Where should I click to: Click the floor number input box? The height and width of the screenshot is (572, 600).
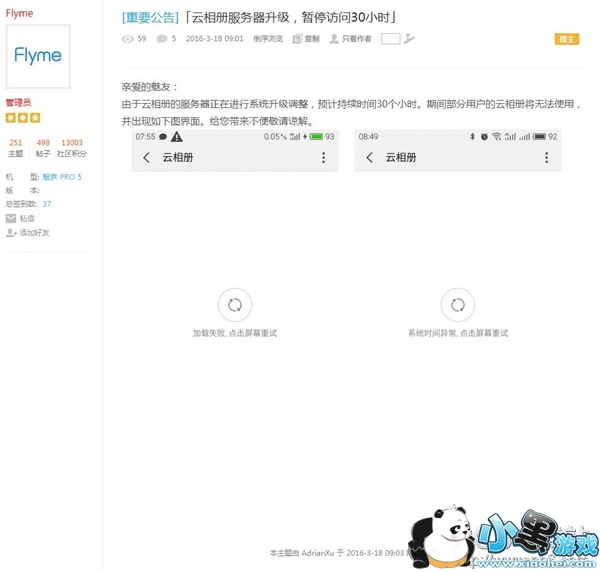[391, 39]
